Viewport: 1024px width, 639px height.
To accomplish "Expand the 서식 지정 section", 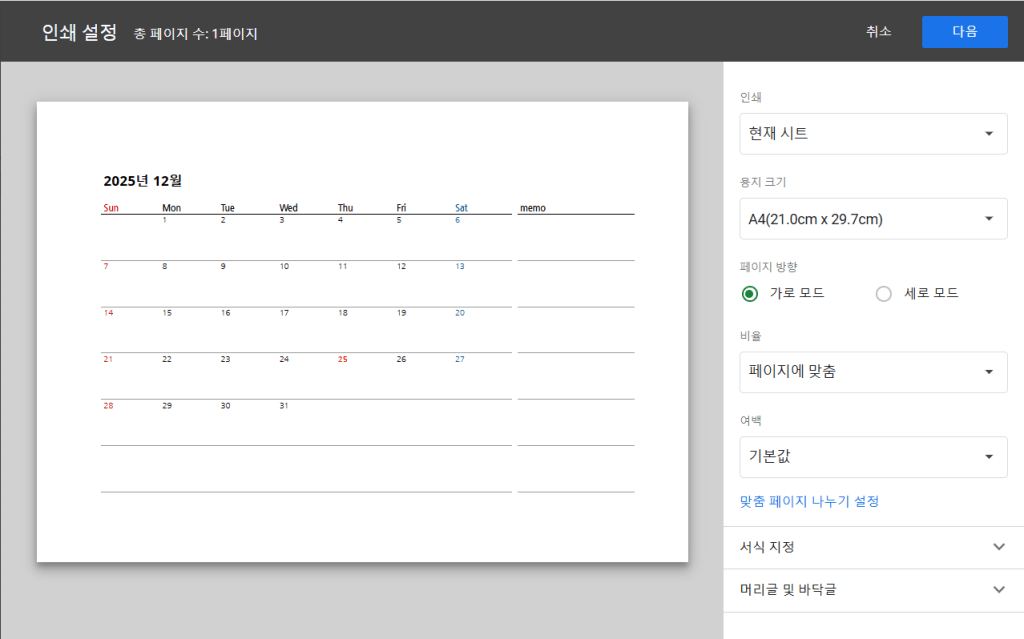I will pyautogui.click(x=765, y=547).
